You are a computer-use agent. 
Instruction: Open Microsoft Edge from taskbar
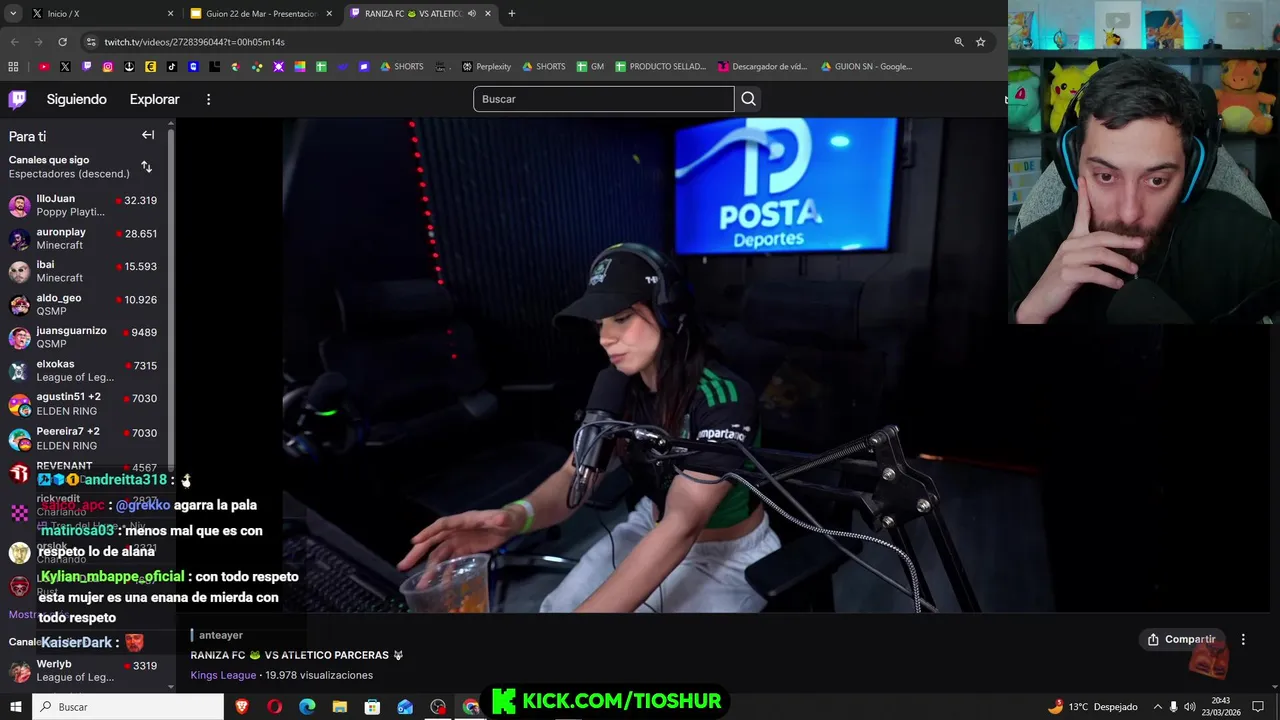pos(307,706)
